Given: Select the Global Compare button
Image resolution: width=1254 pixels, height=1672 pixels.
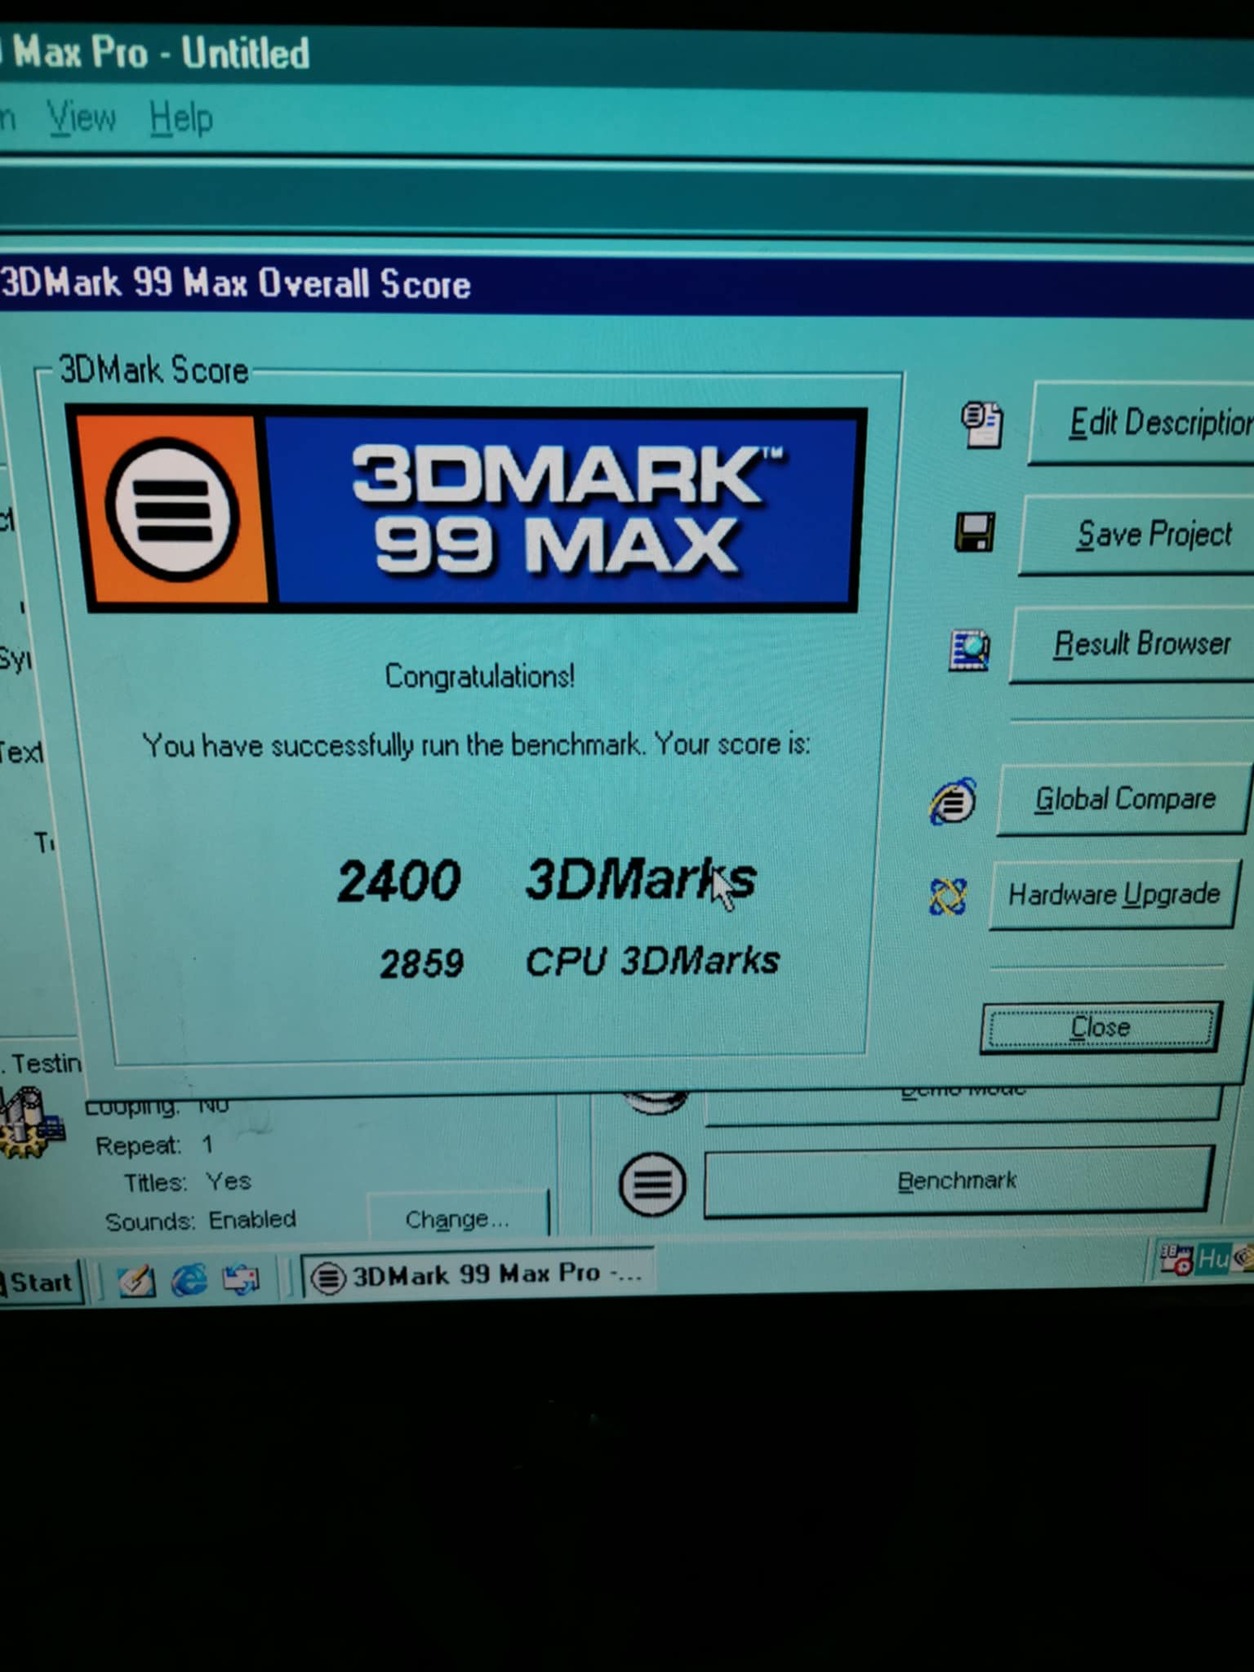Looking at the screenshot, I should click(1124, 799).
